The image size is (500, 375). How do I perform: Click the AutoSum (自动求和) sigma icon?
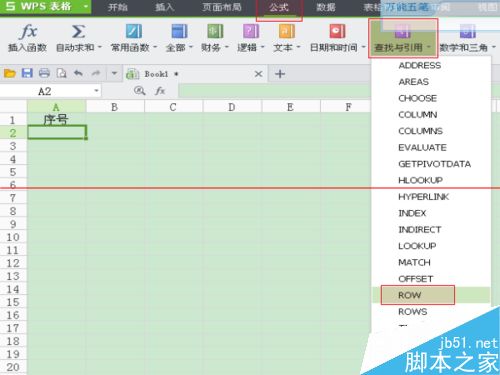[78, 32]
